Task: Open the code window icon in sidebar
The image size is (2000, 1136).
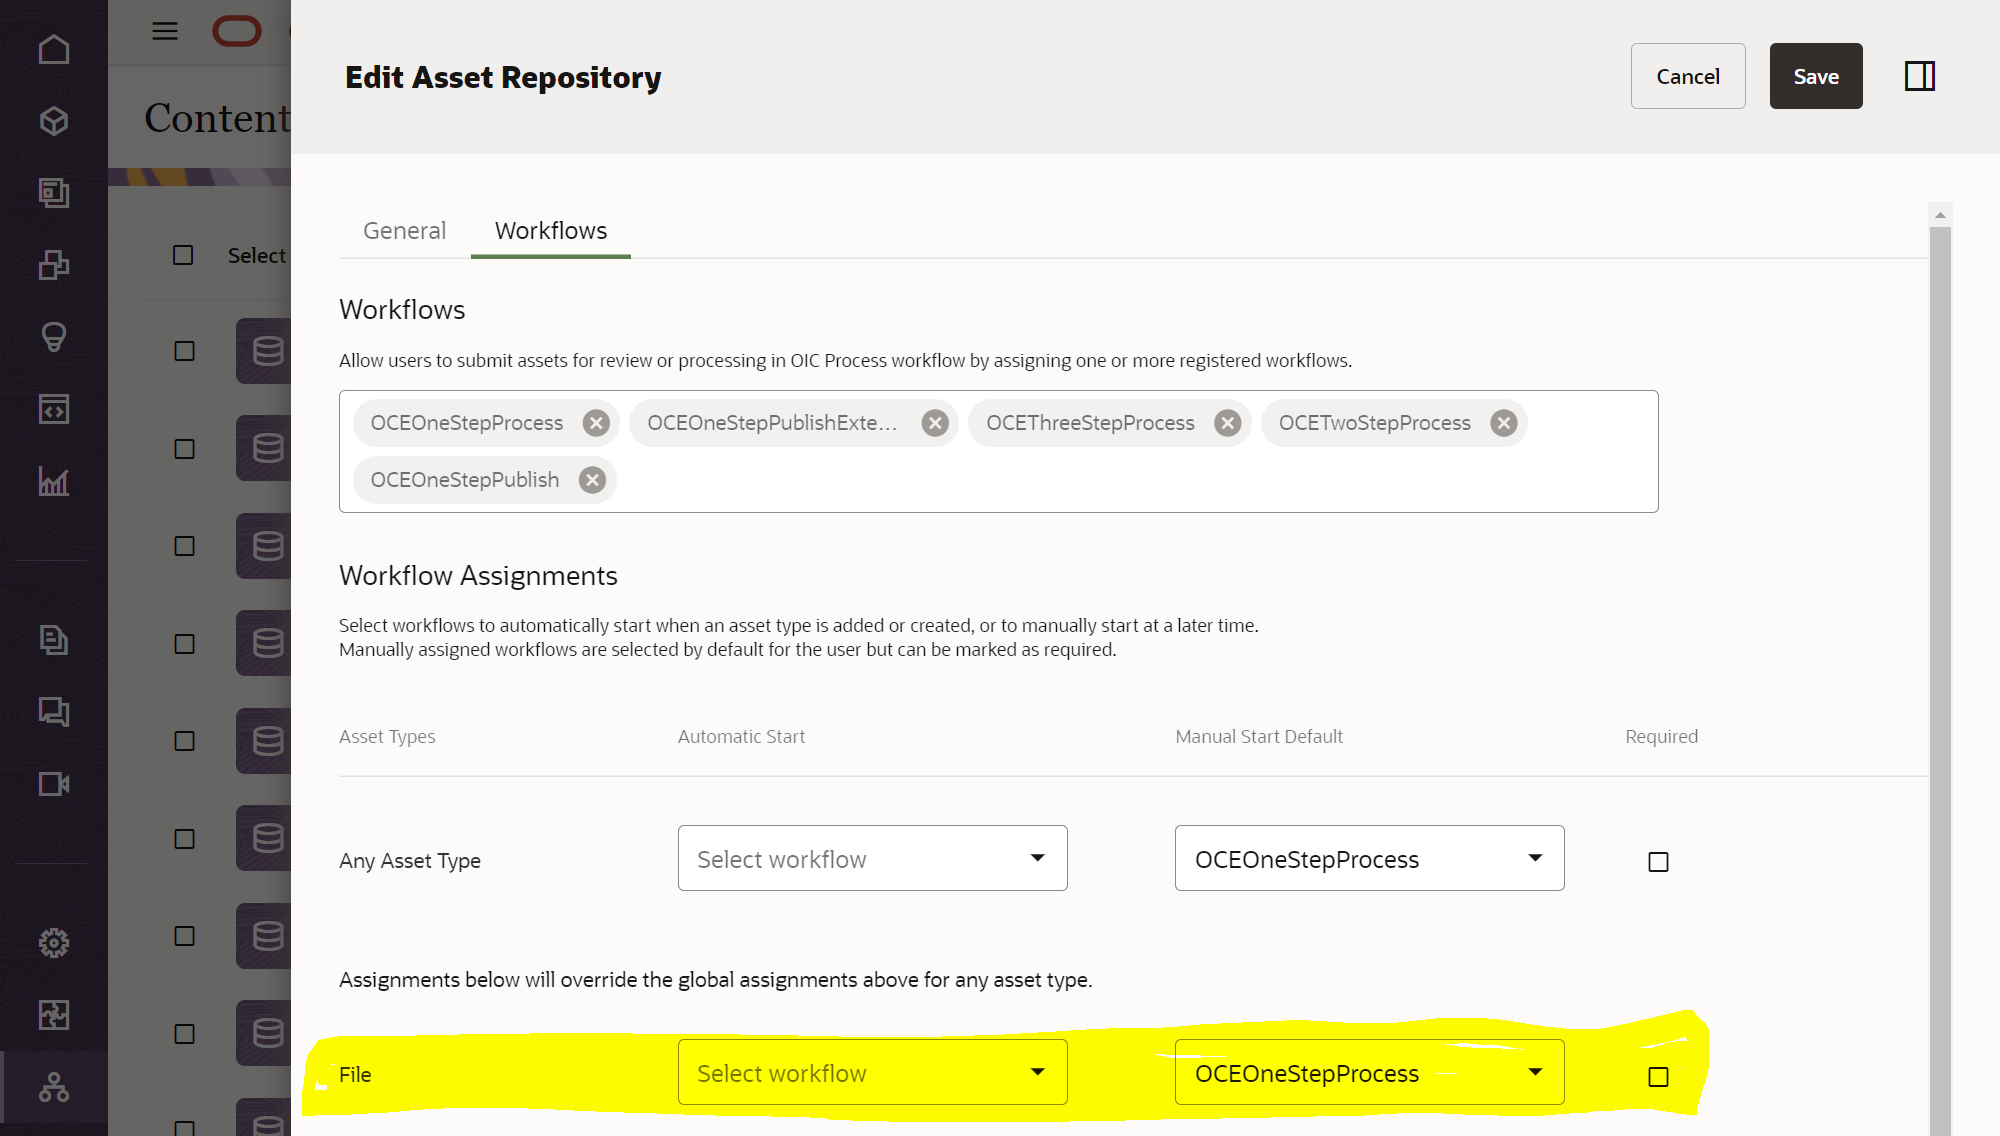Action: point(54,409)
